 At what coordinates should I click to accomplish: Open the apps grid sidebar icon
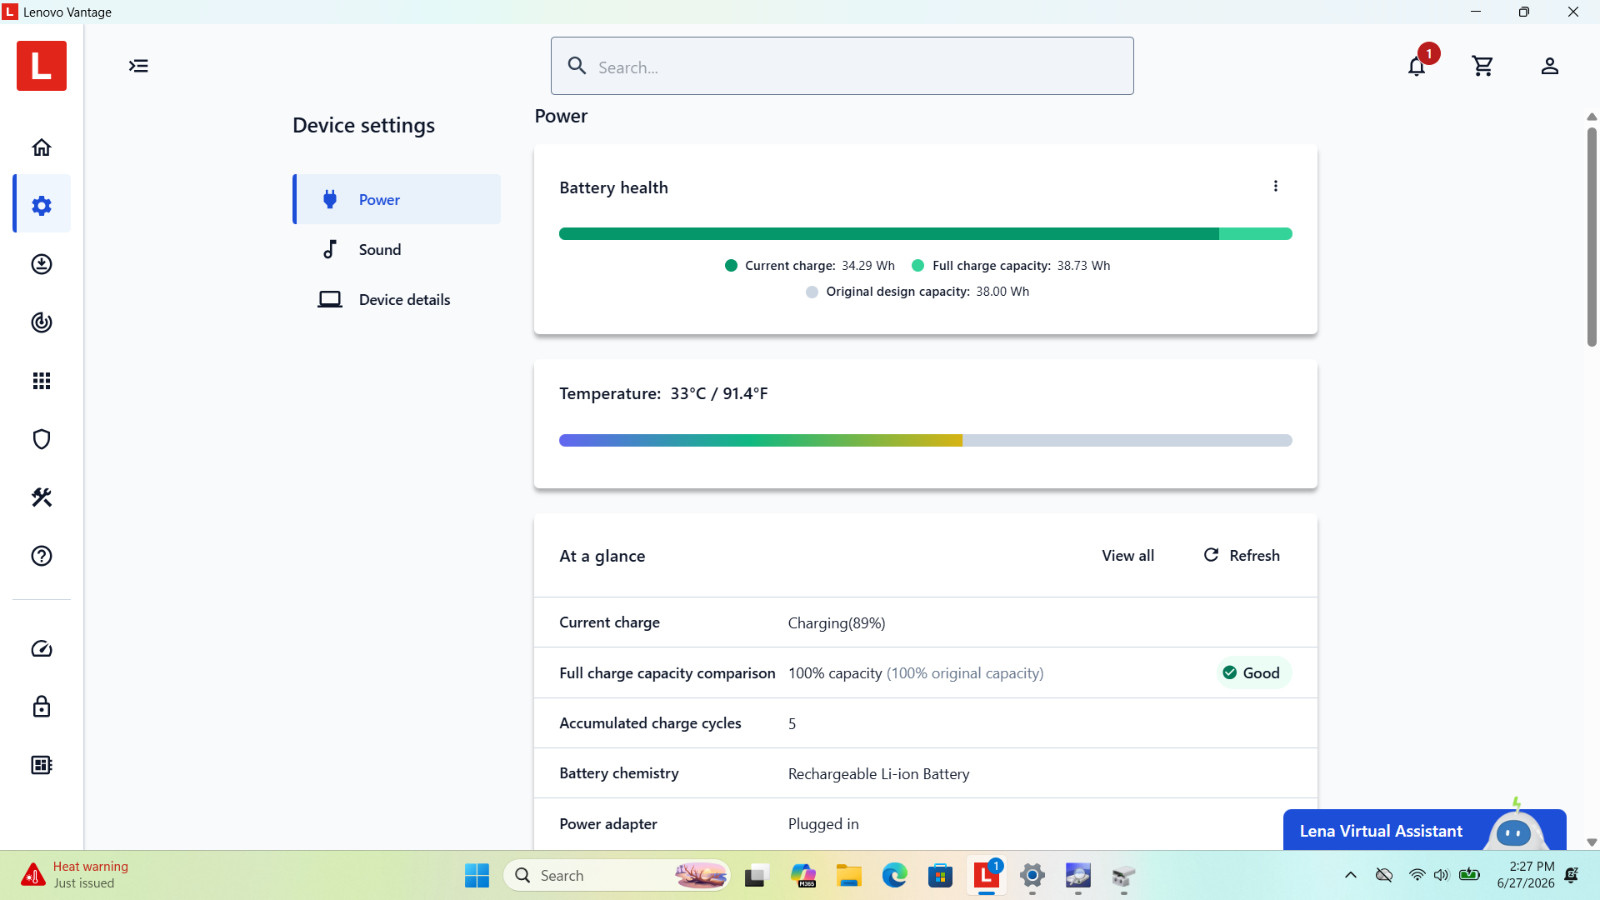pos(41,380)
